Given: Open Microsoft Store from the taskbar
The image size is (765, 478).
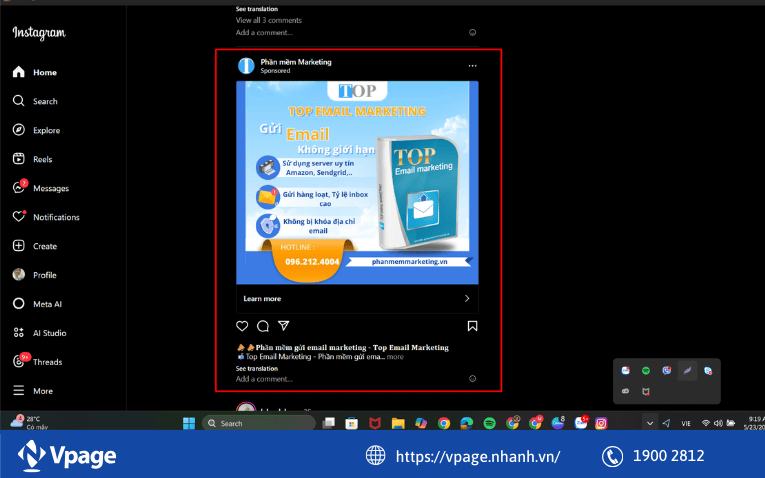Looking at the screenshot, I should click(351, 423).
